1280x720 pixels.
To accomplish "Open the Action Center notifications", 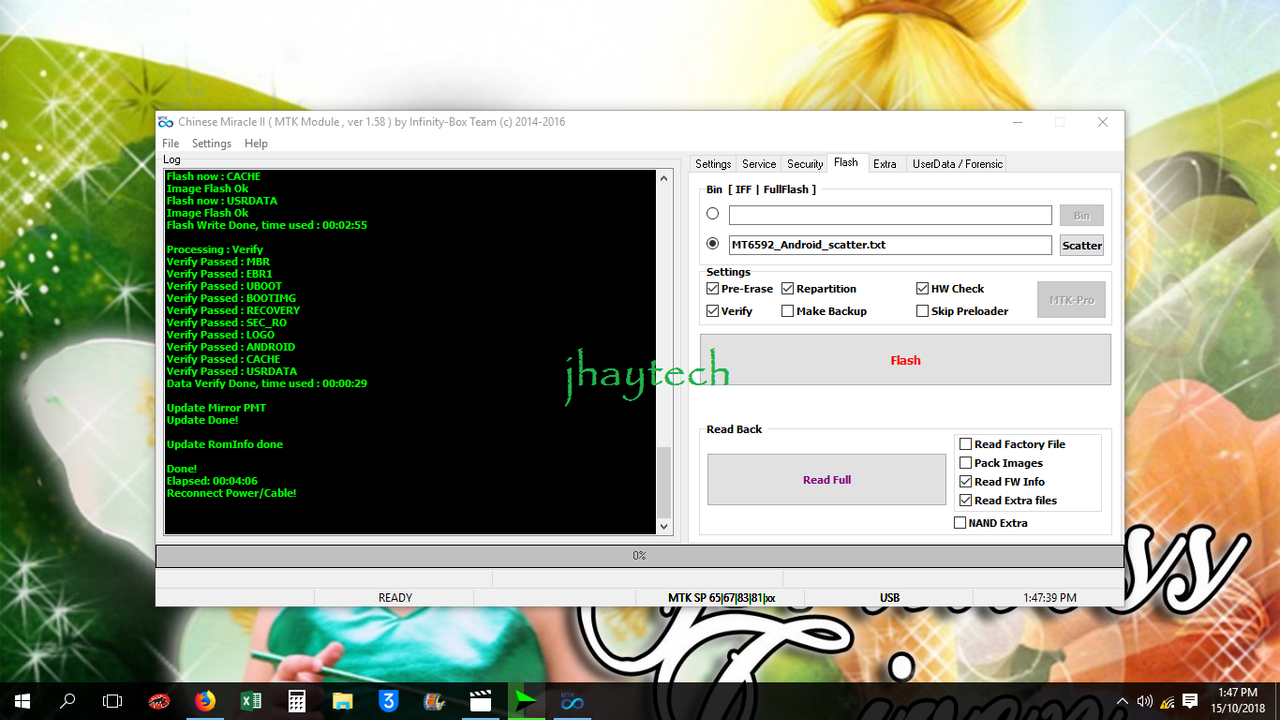I will (1190, 701).
